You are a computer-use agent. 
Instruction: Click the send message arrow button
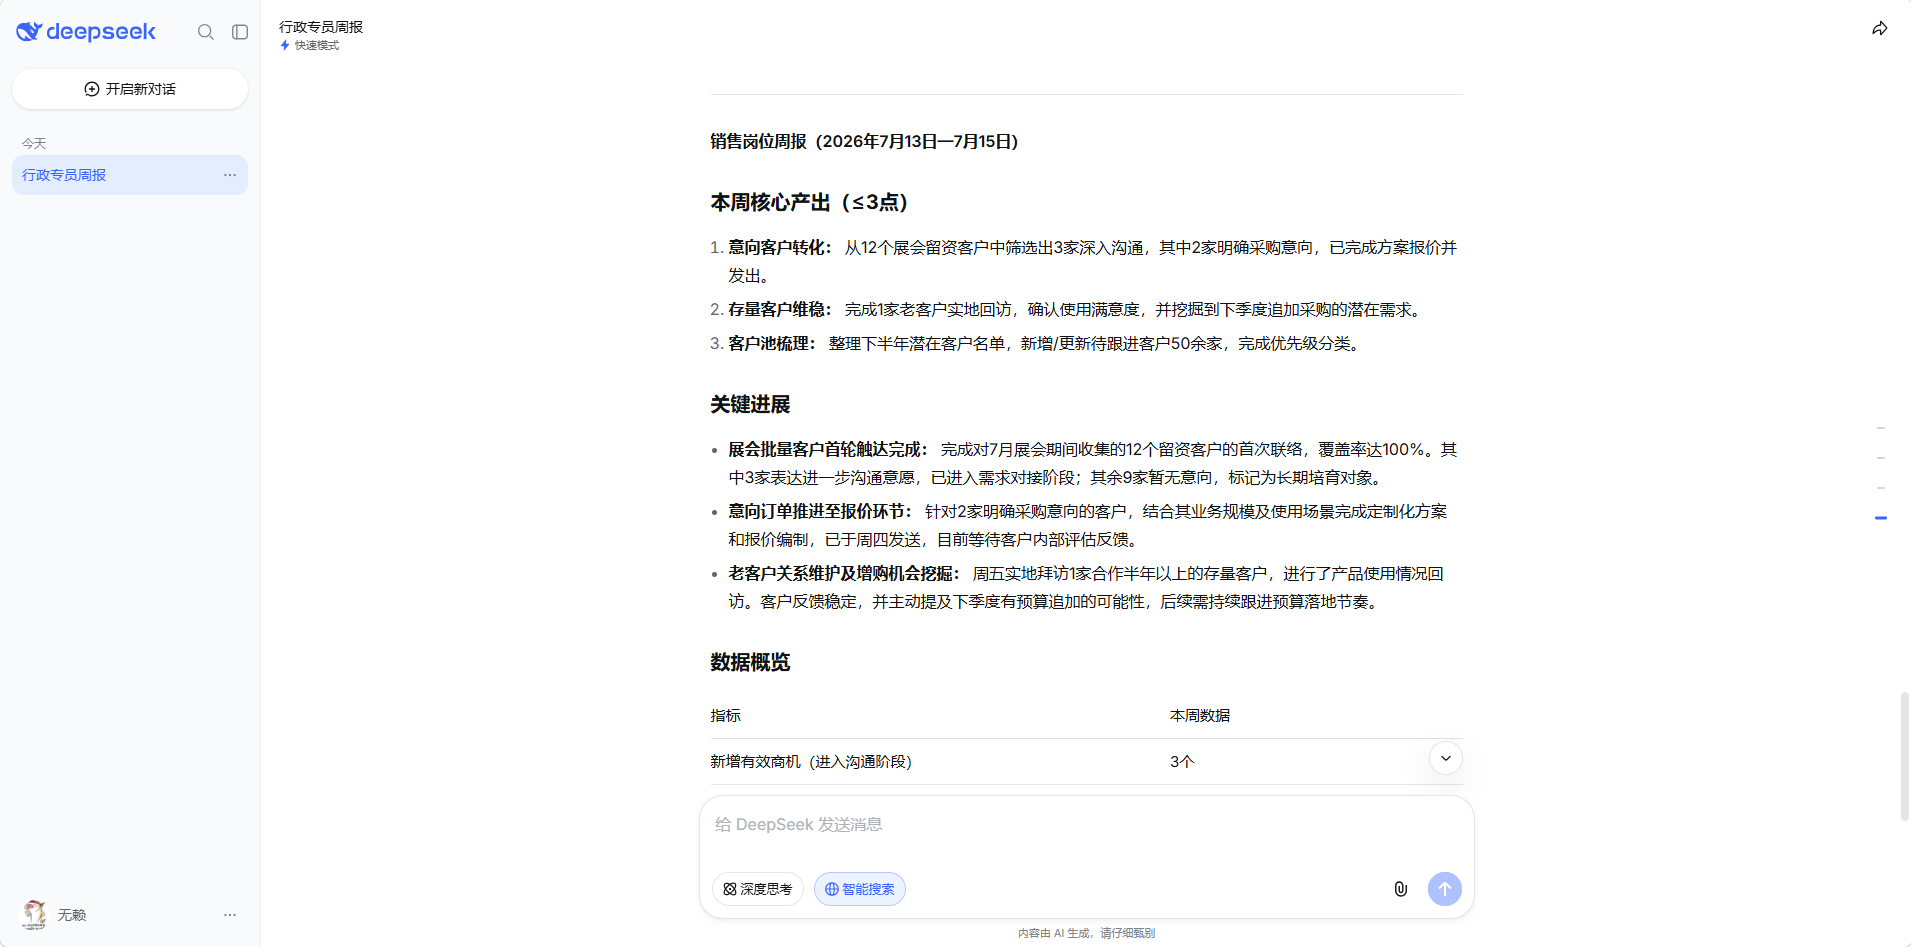coord(1445,889)
